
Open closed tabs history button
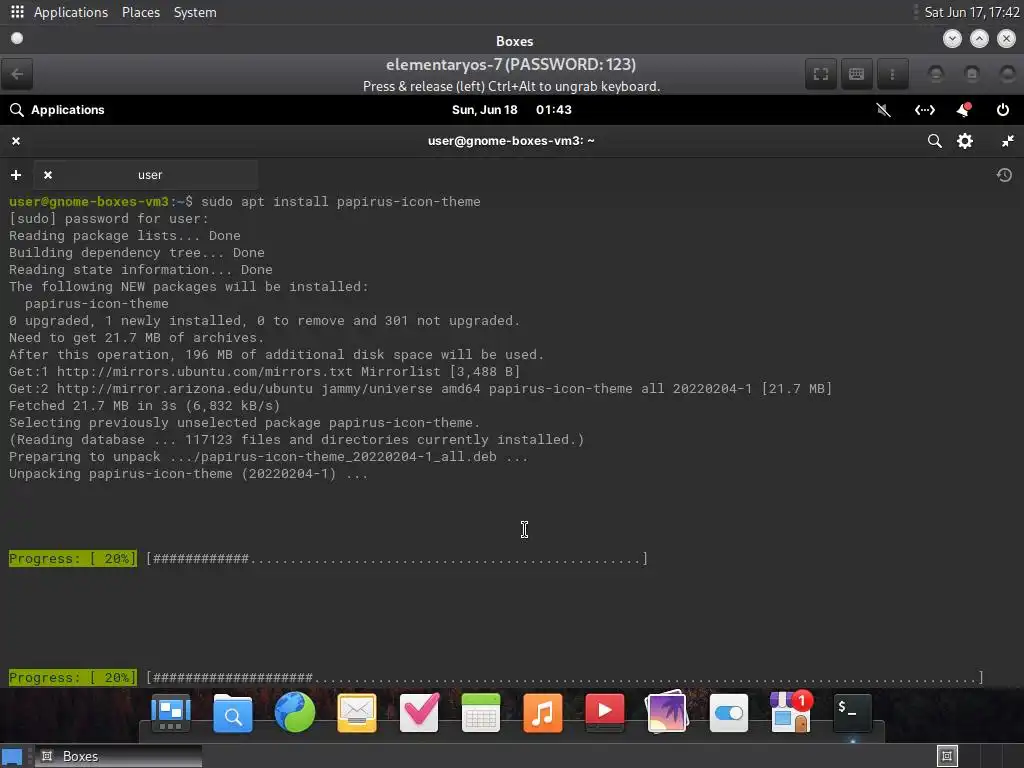pos(1004,175)
